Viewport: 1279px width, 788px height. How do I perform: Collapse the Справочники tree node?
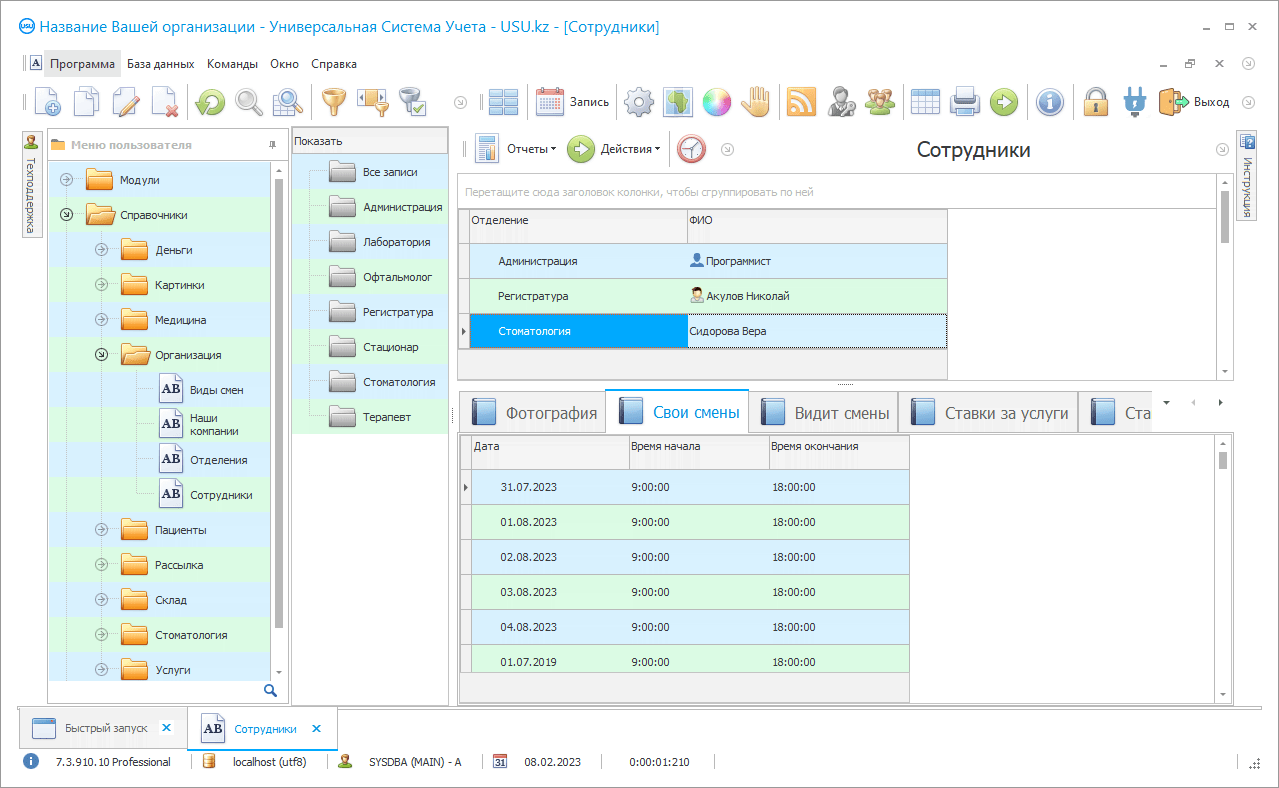click(x=67, y=215)
